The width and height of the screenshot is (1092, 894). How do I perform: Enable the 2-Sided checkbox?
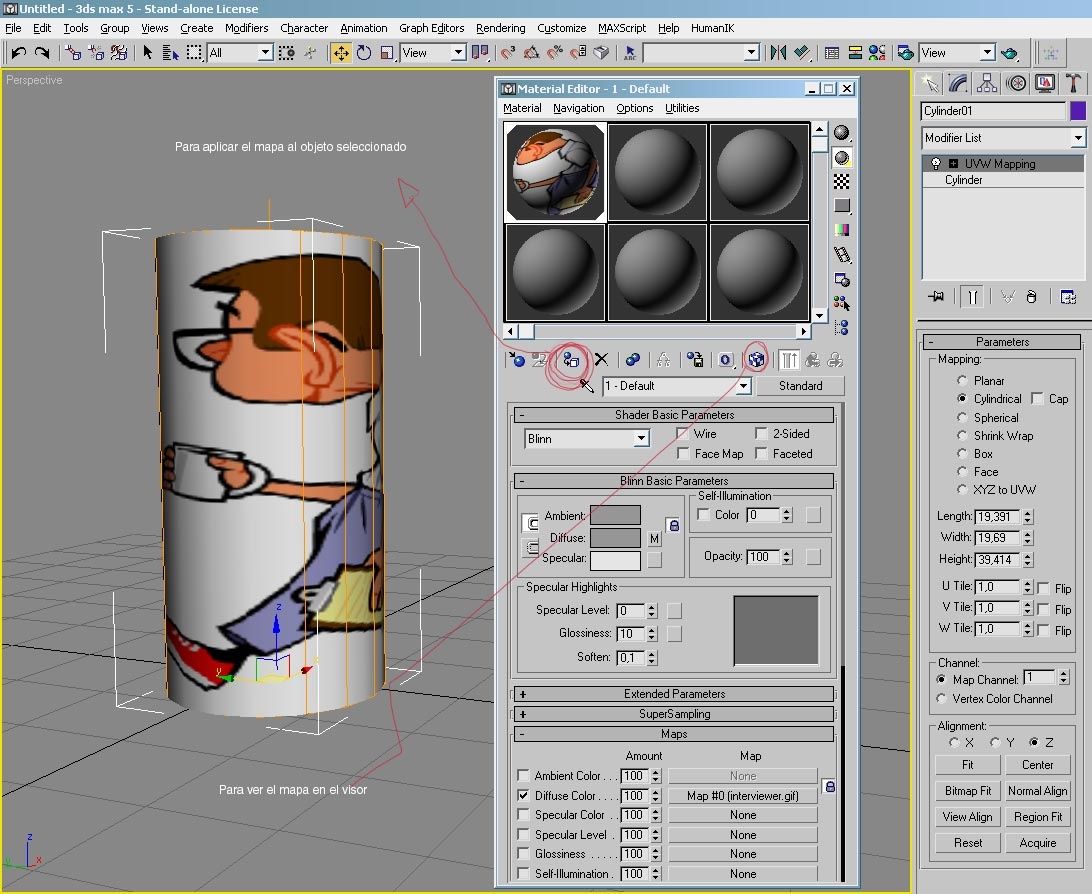[x=761, y=433]
